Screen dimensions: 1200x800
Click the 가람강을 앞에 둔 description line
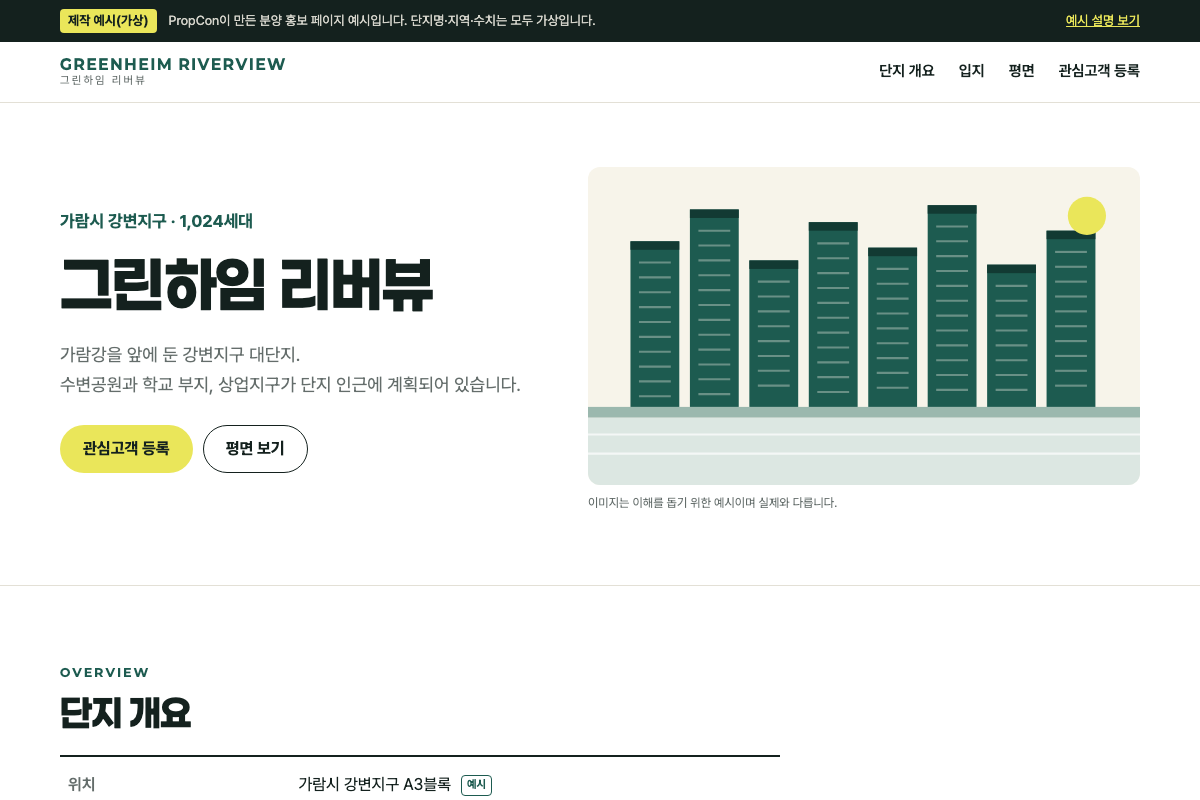[180, 354]
